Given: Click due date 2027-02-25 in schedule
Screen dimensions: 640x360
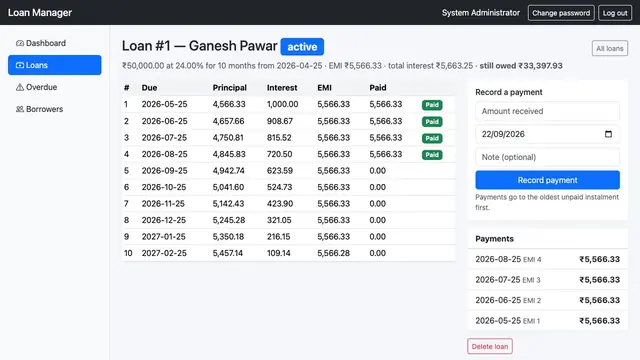Looking at the screenshot, I should (x=164, y=253).
